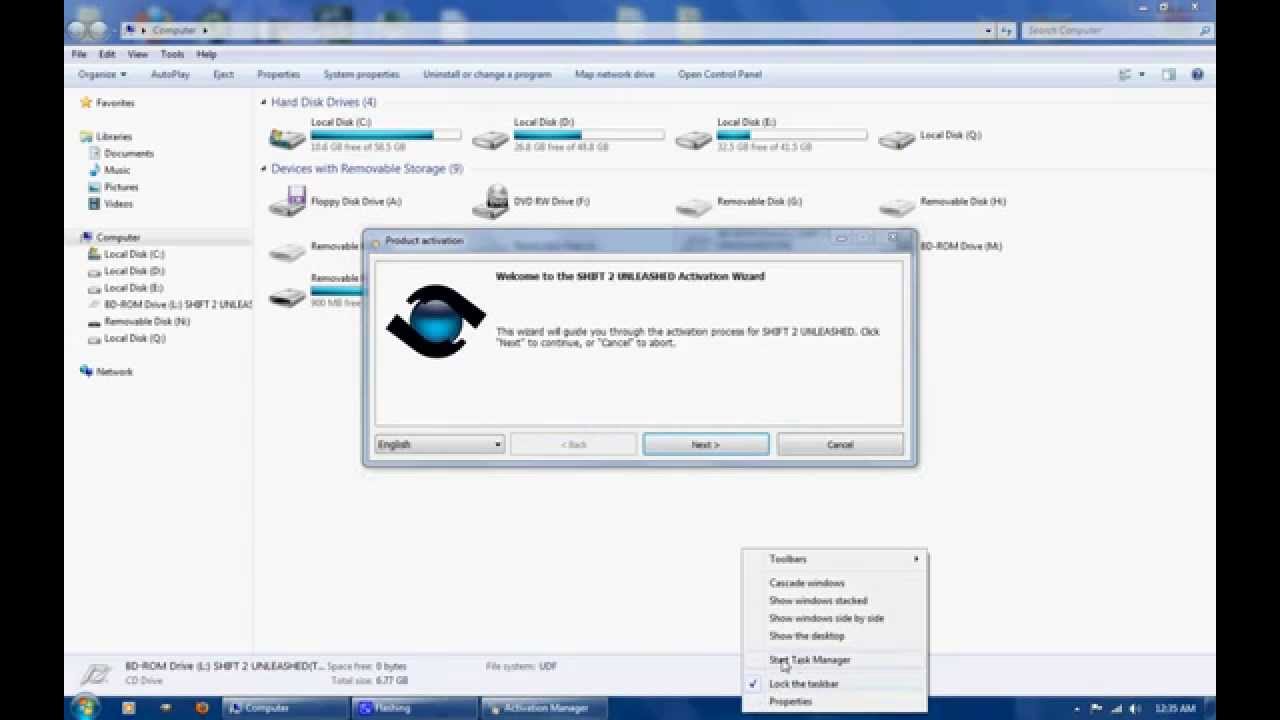Select the DVD RW Drive (F:) icon

490,202
